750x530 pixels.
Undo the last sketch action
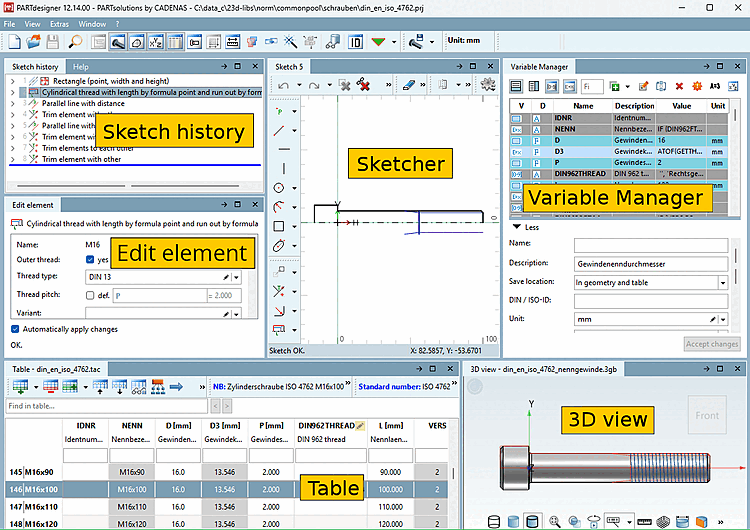click(x=283, y=86)
